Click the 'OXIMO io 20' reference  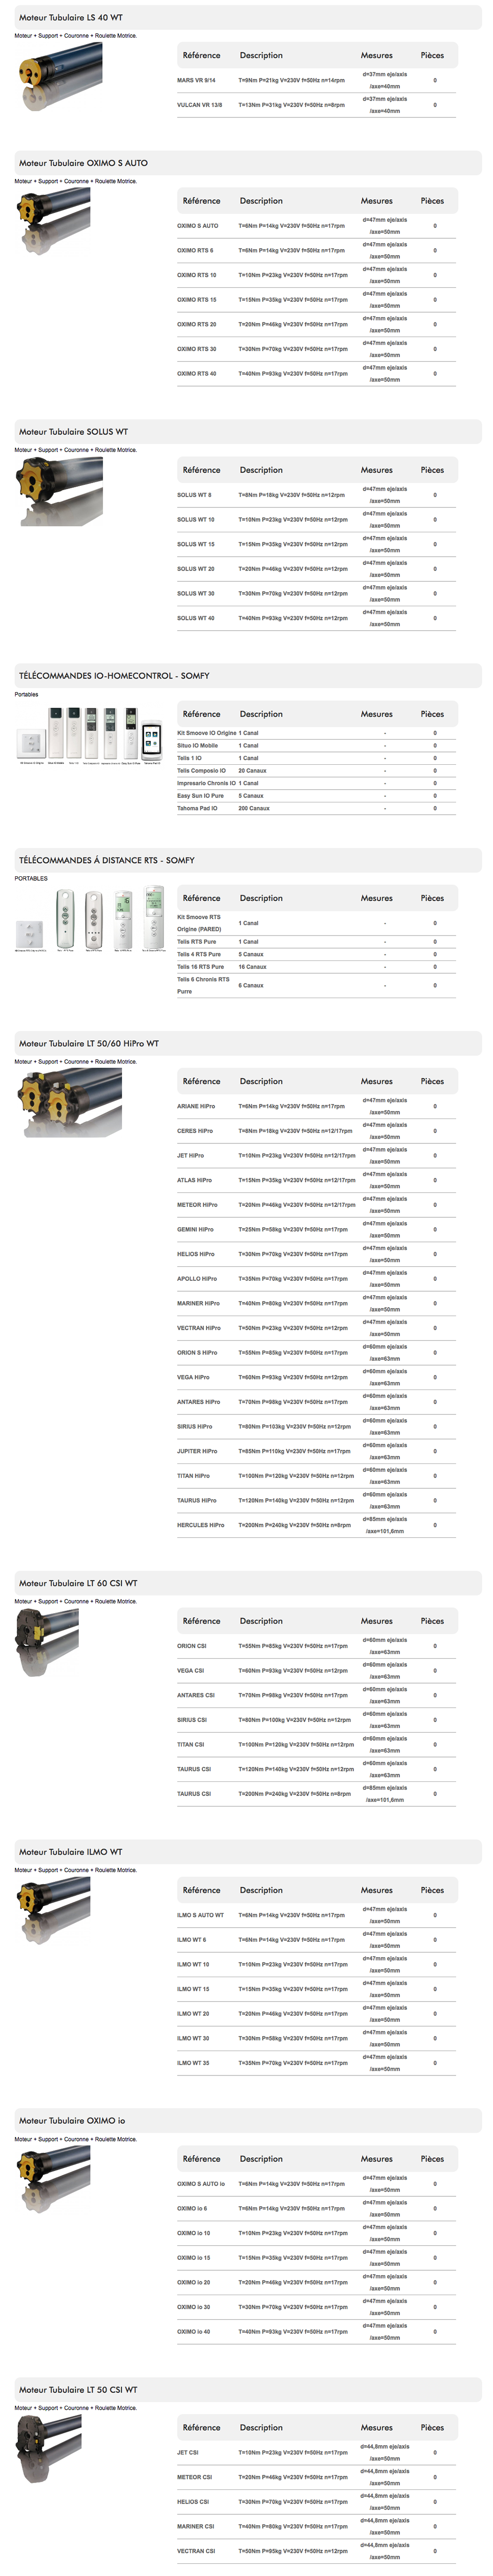coord(194,2283)
